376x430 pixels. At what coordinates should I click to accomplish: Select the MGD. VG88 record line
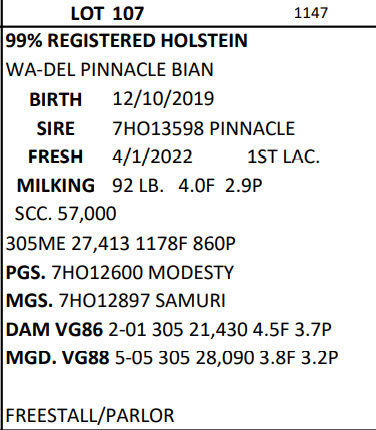172,358
